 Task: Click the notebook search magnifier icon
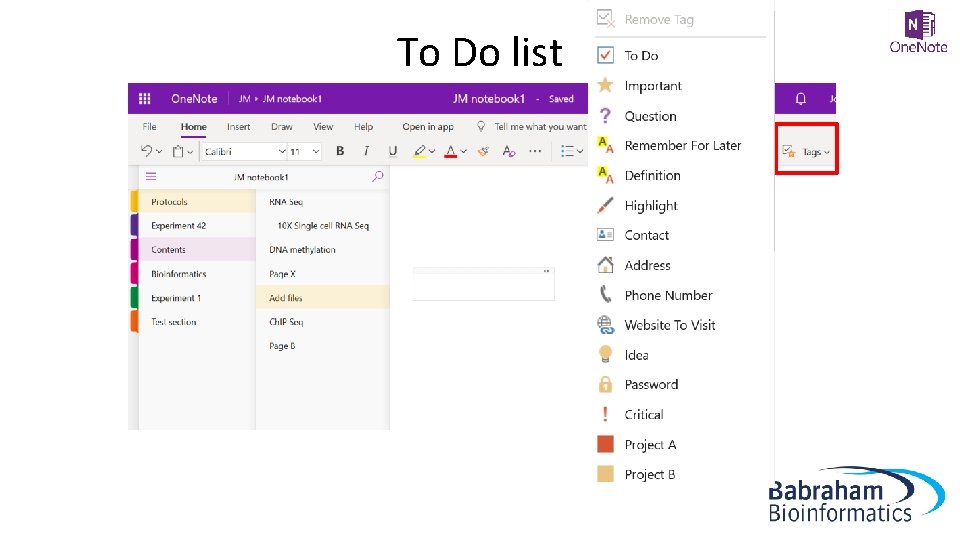click(x=377, y=176)
